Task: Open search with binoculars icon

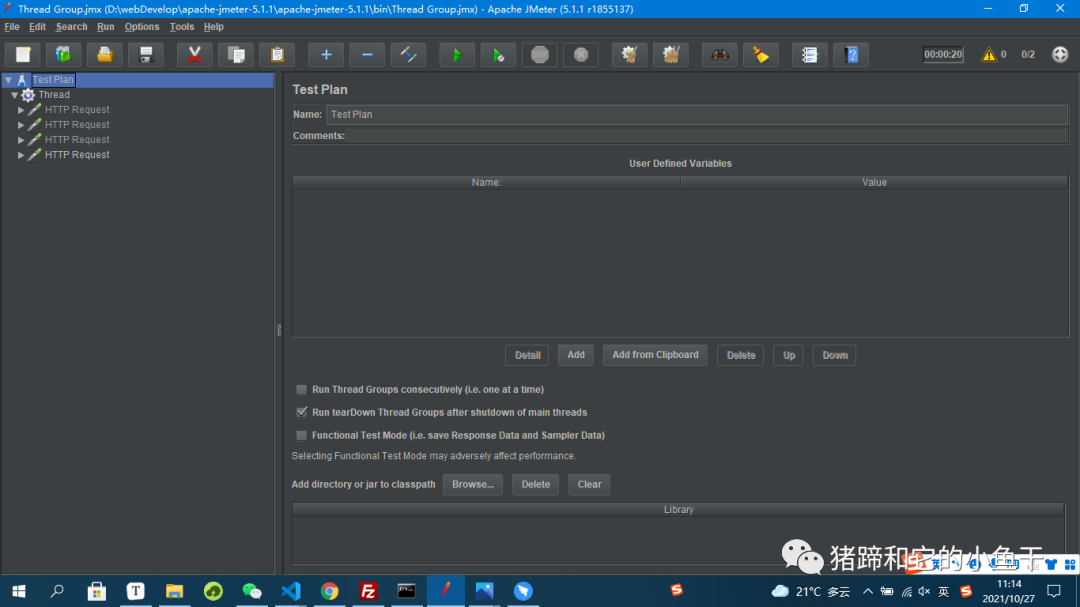Action: [x=720, y=54]
